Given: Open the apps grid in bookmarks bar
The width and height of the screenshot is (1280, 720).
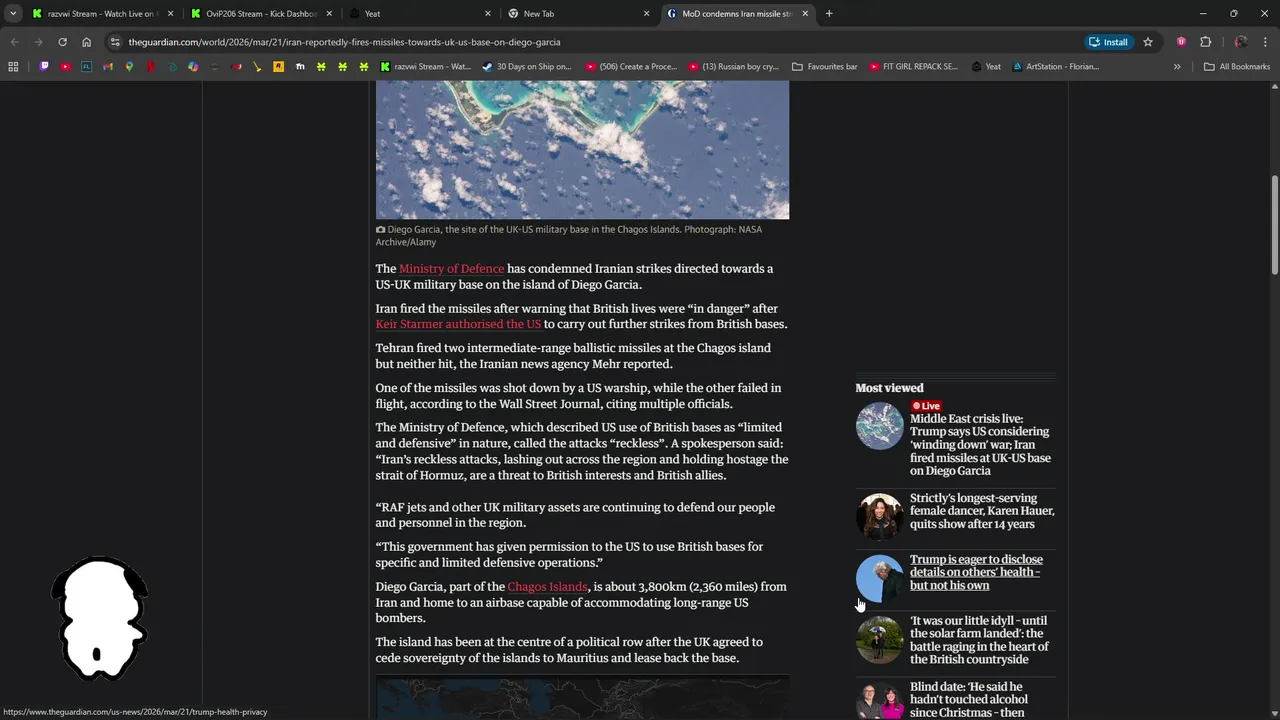Looking at the screenshot, I should coord(13,67).
